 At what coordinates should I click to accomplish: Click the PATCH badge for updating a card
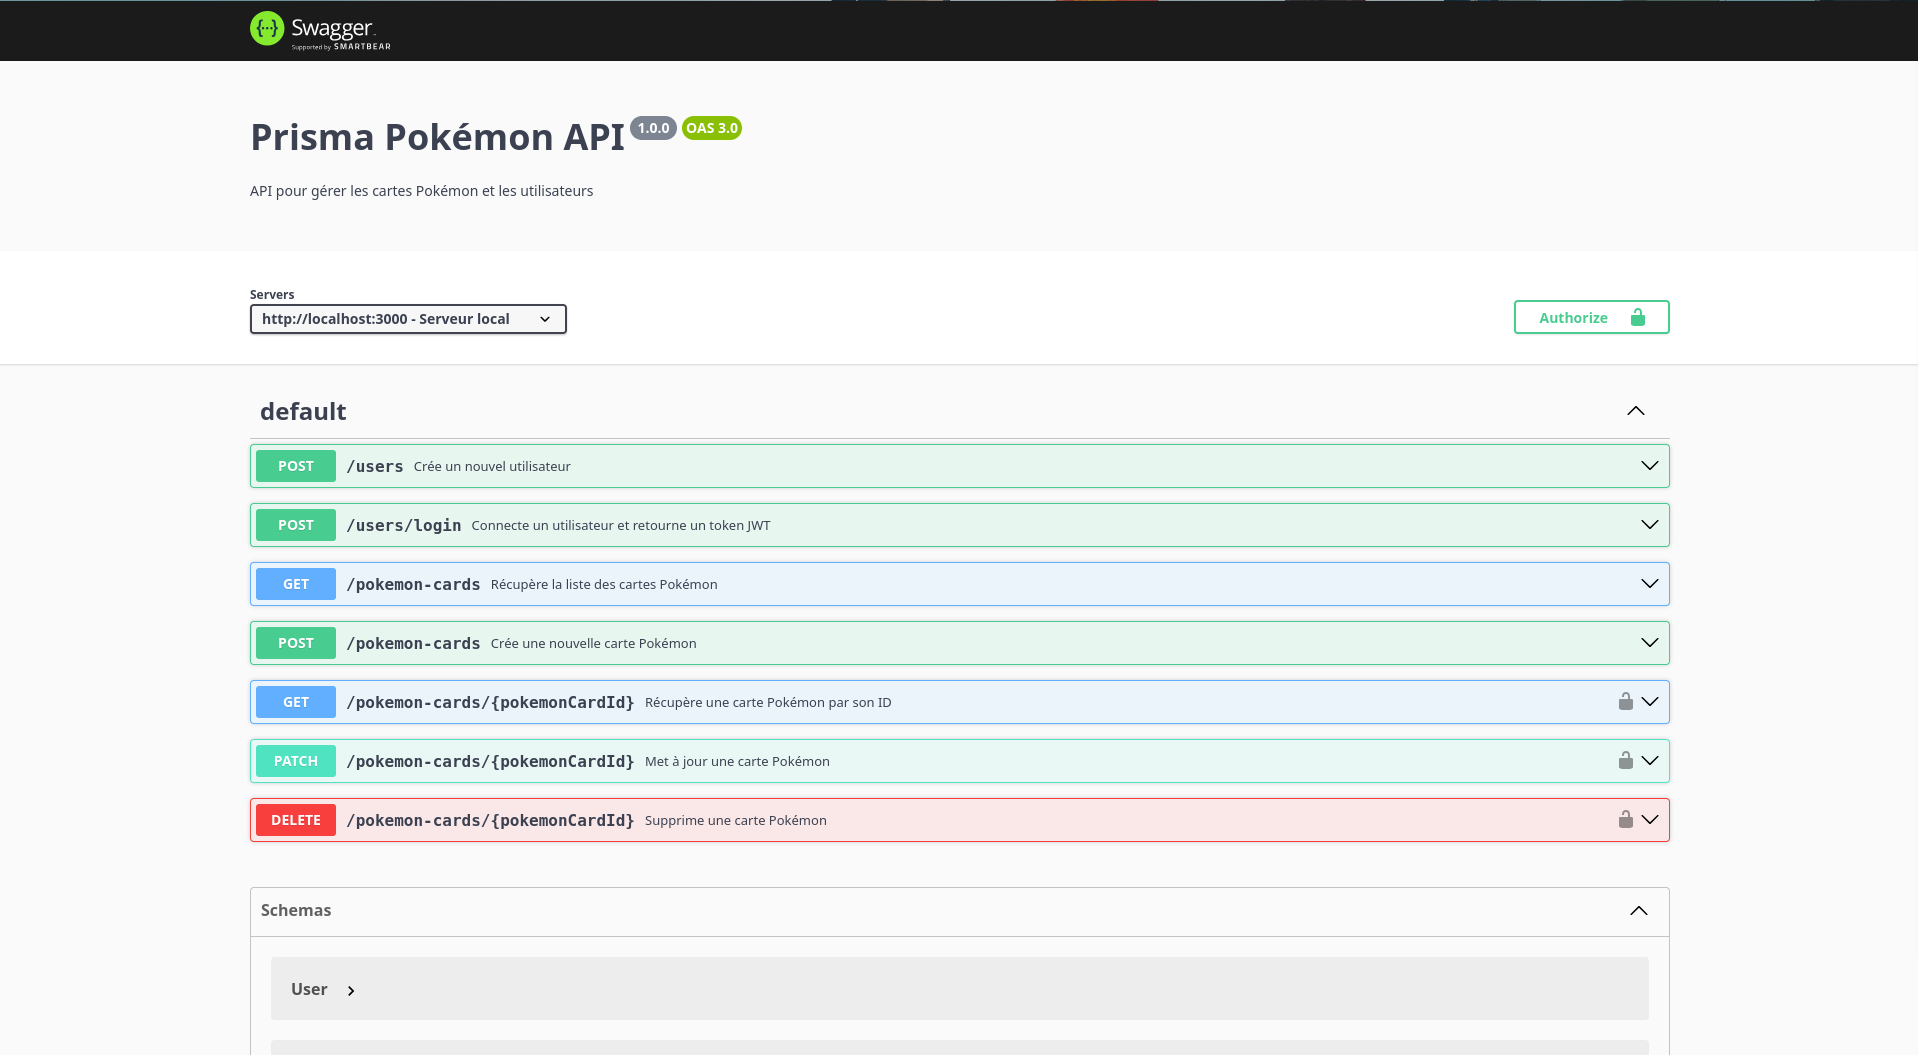pos(295,760)
